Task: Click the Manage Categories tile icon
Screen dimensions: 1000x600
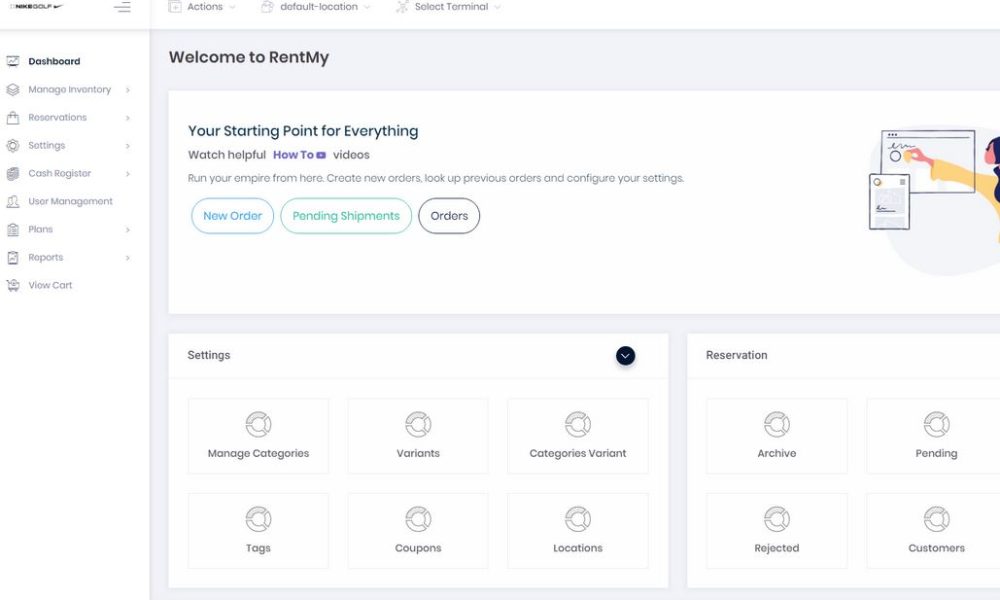Action: [x=258, y=425]
